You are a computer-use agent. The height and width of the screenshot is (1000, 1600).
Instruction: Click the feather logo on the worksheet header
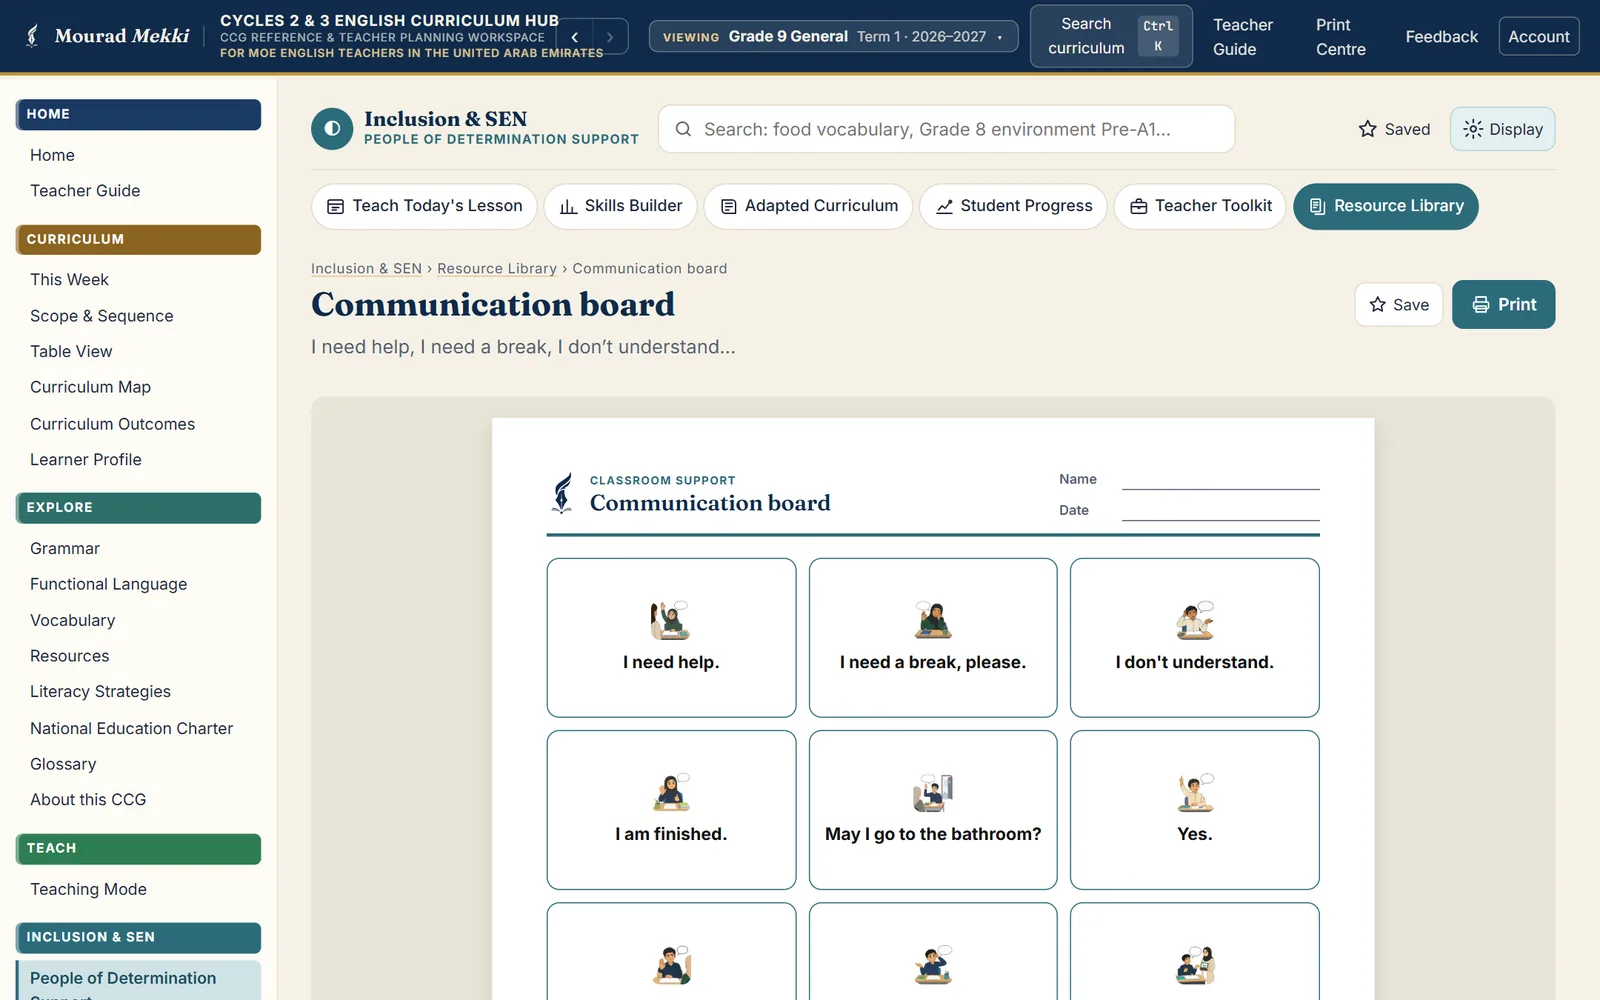pyautogui.click(x=563, y=493)
